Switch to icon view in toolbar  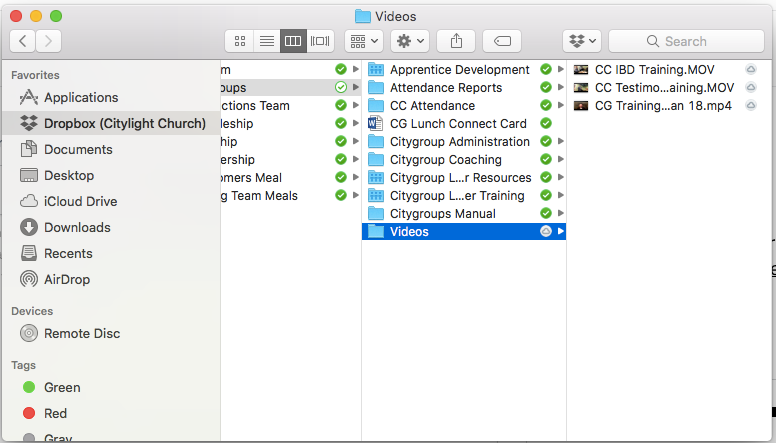coord(240,41)
